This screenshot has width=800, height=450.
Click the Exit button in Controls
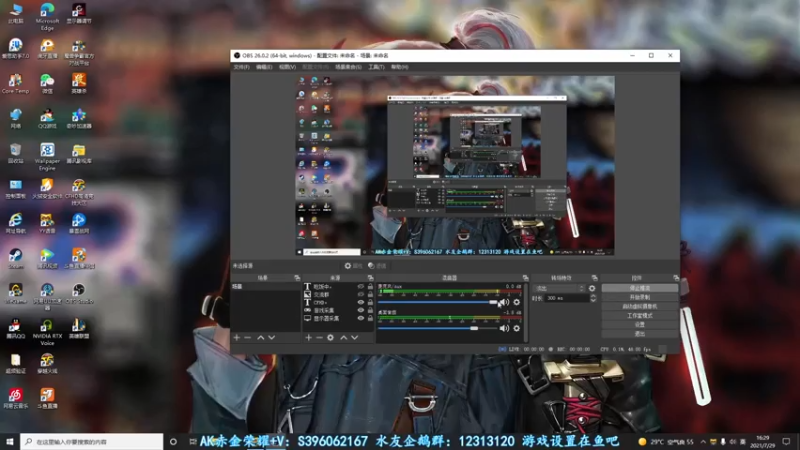click(640, 334)
